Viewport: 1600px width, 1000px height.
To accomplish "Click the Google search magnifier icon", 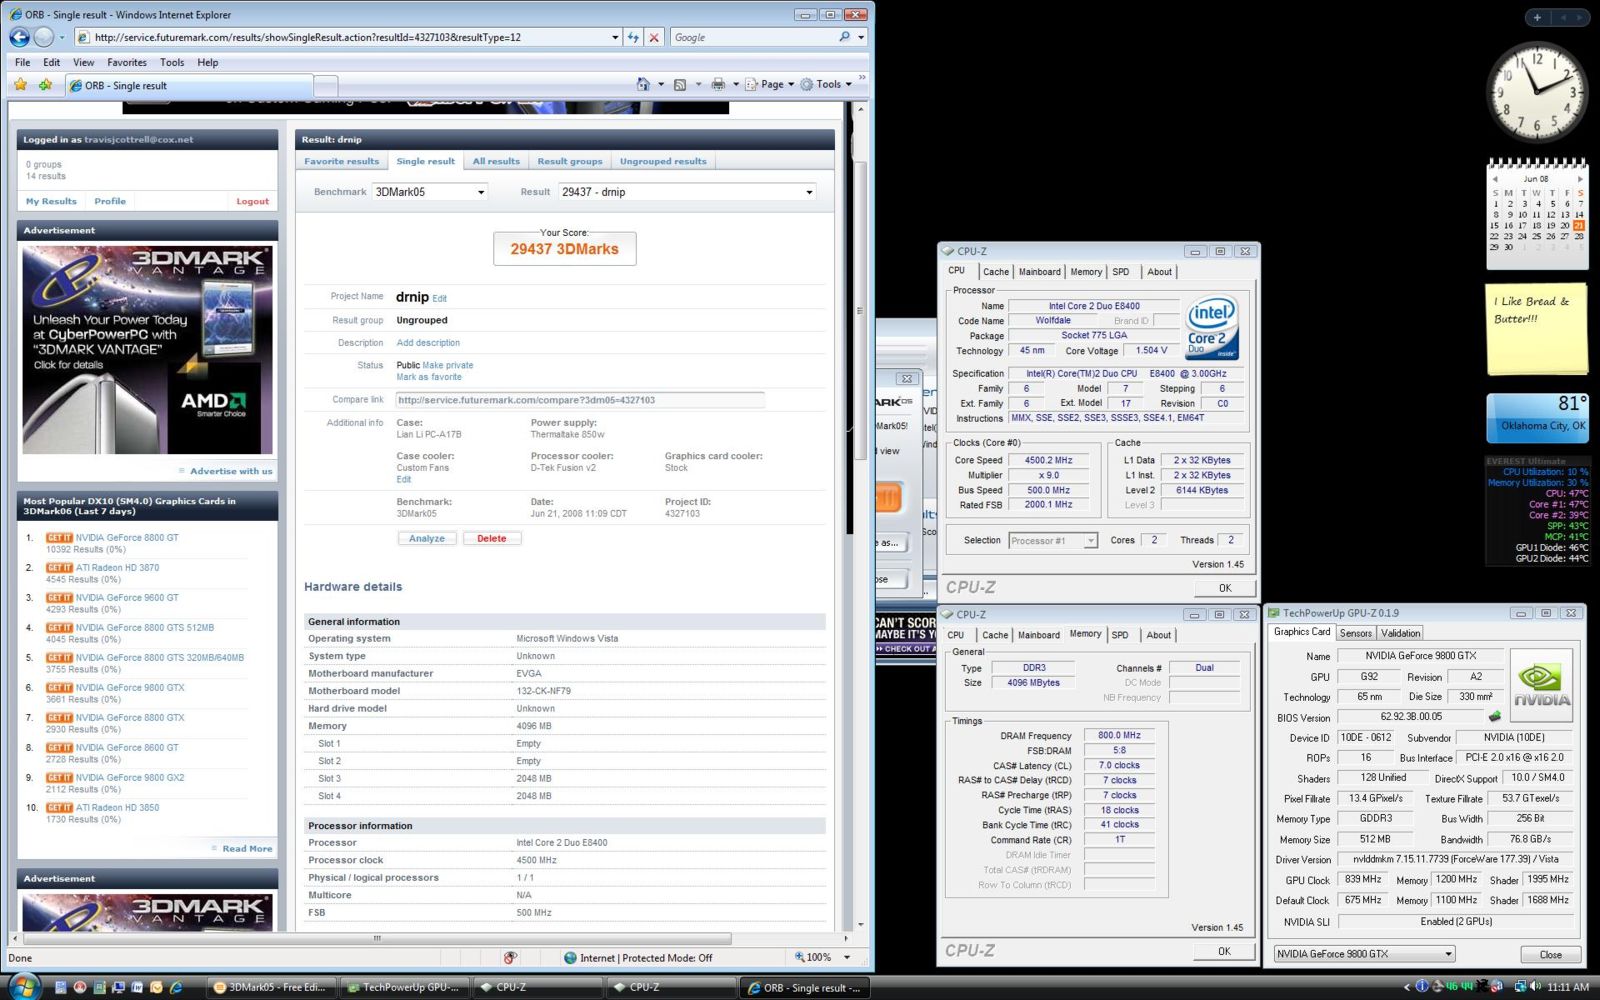I will click(845, 37).
